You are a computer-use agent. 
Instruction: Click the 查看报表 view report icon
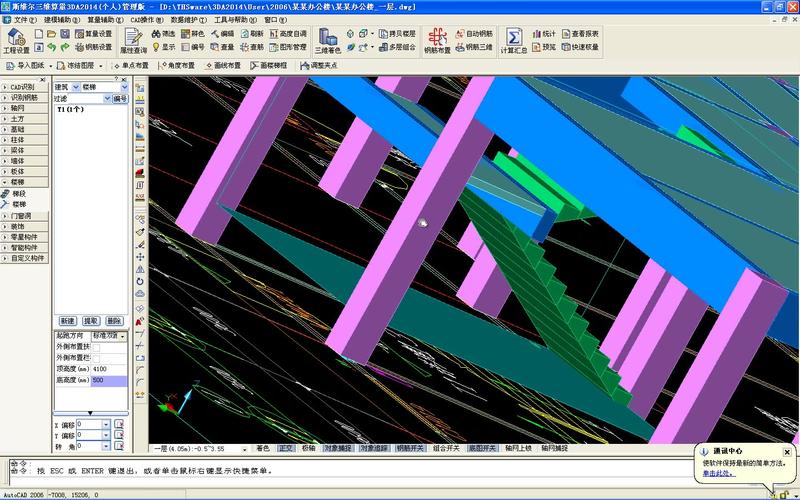pos(580,33)
